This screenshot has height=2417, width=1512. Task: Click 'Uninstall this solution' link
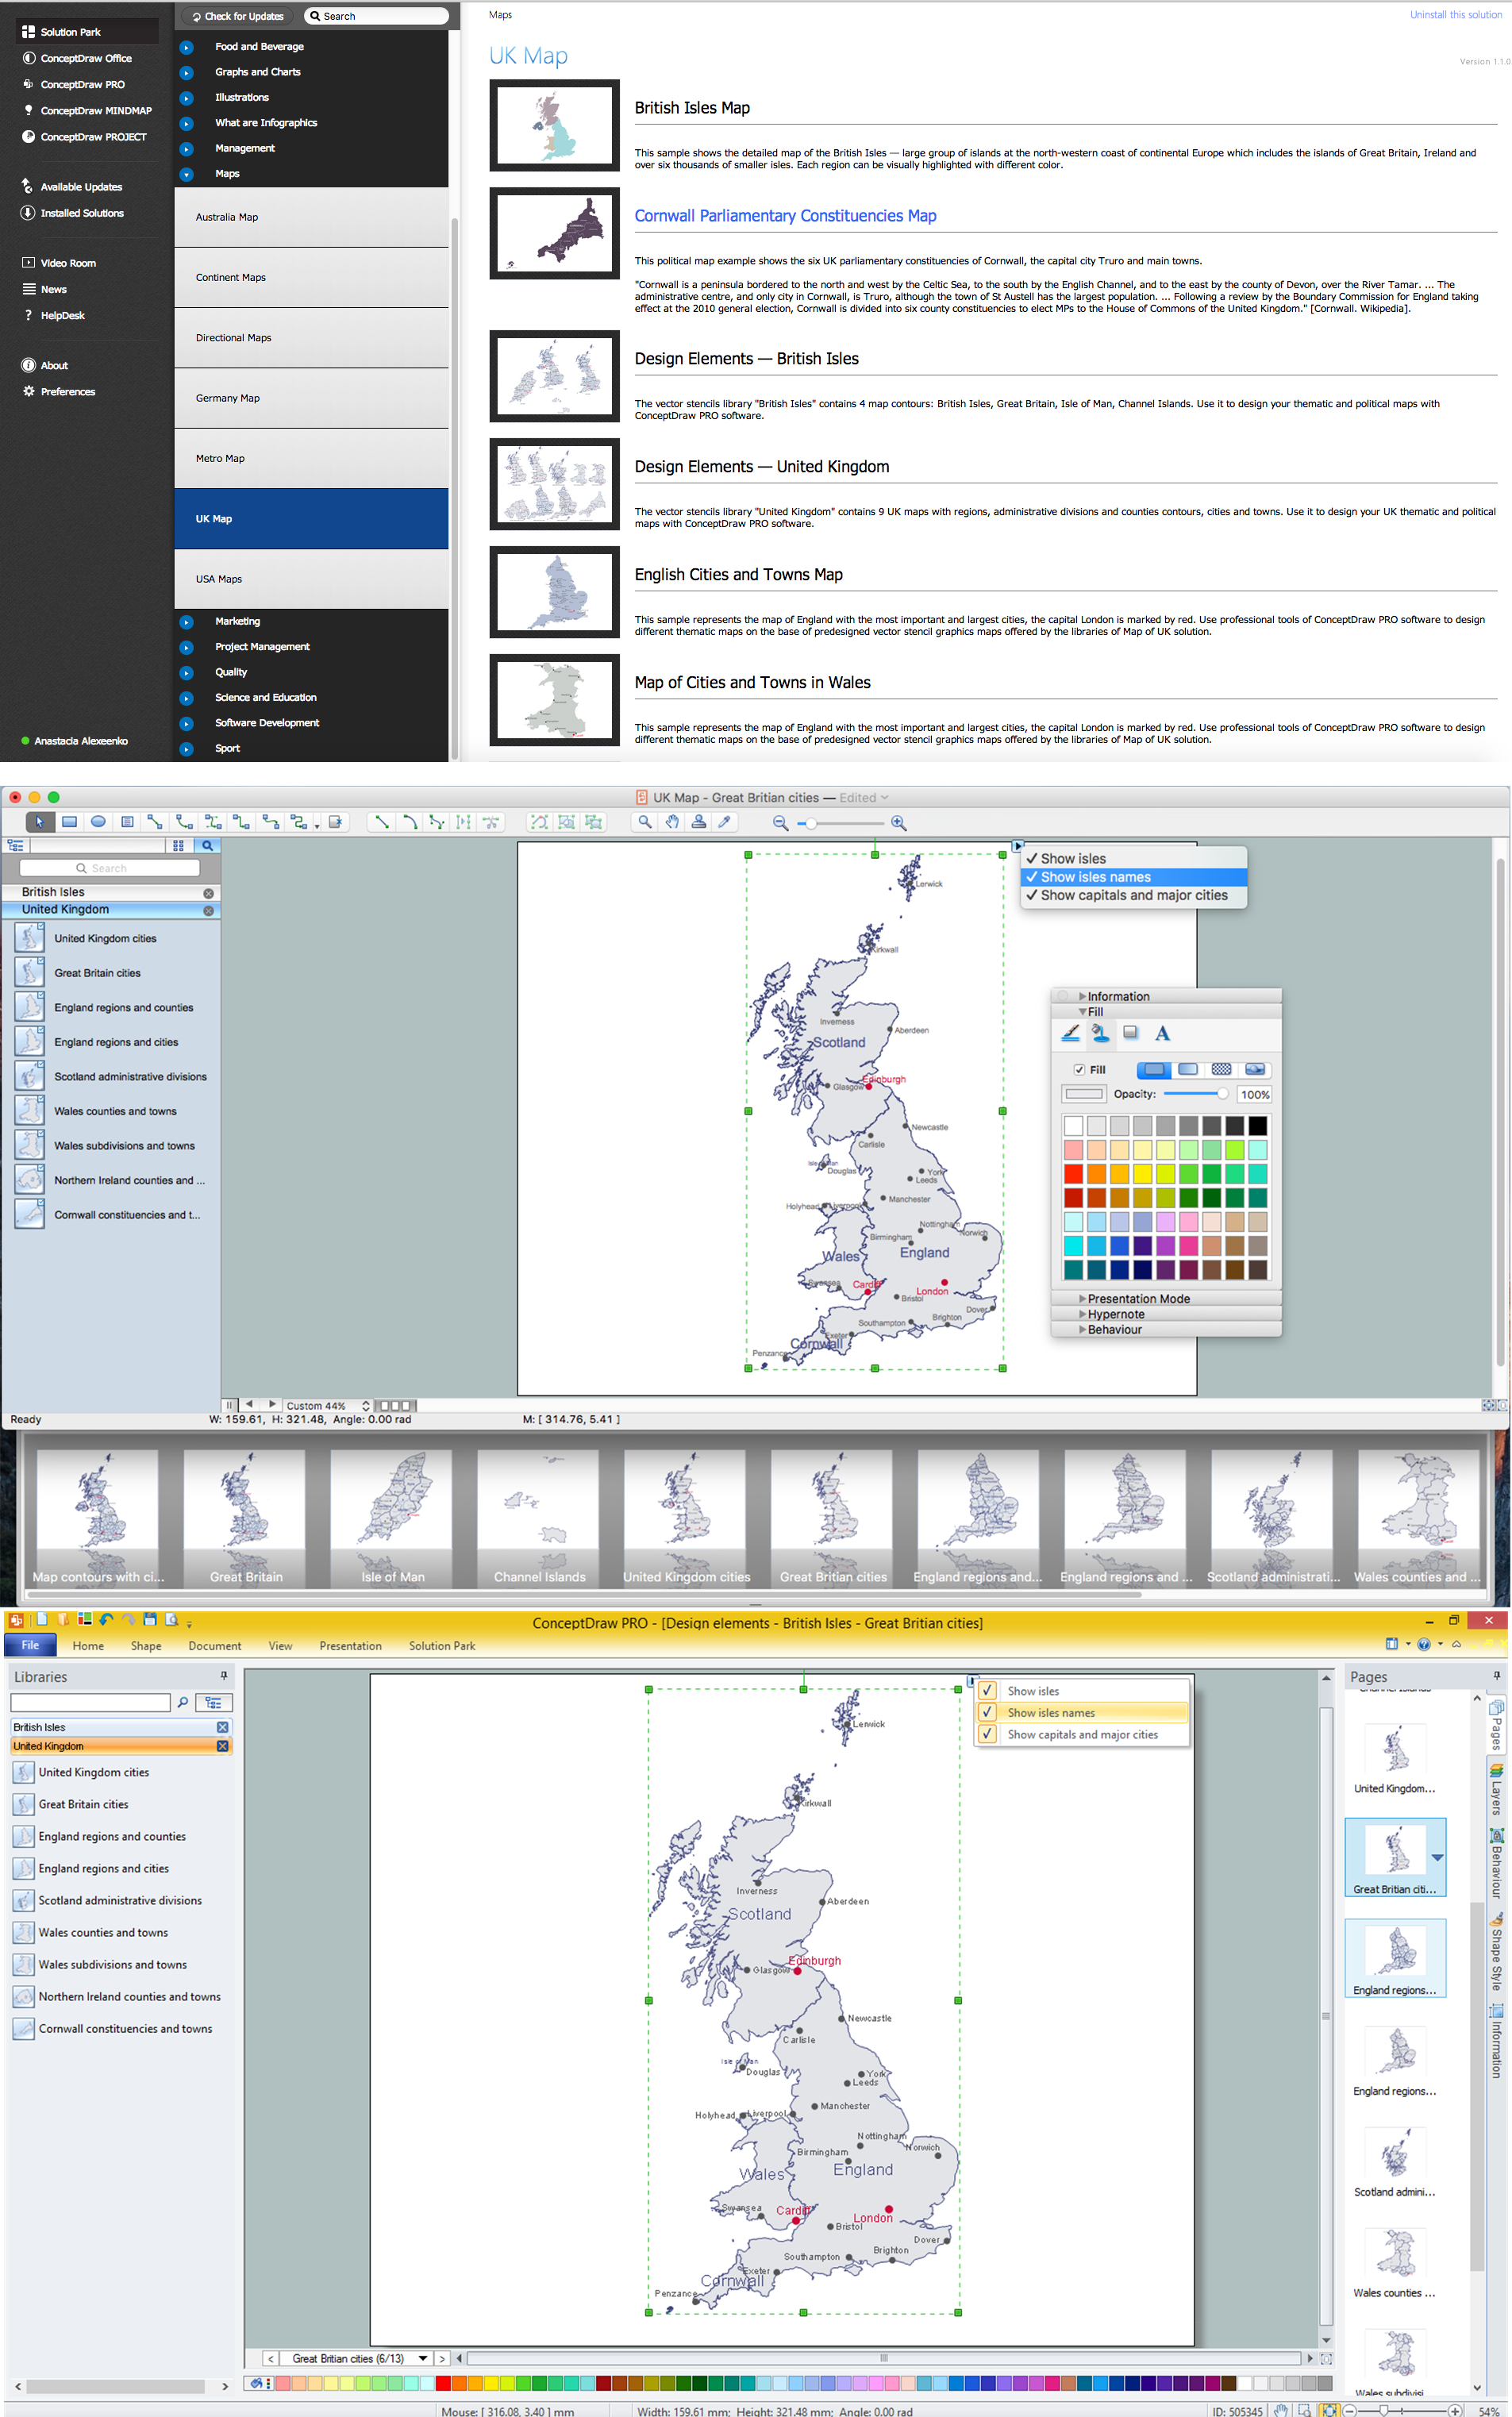1455,14
